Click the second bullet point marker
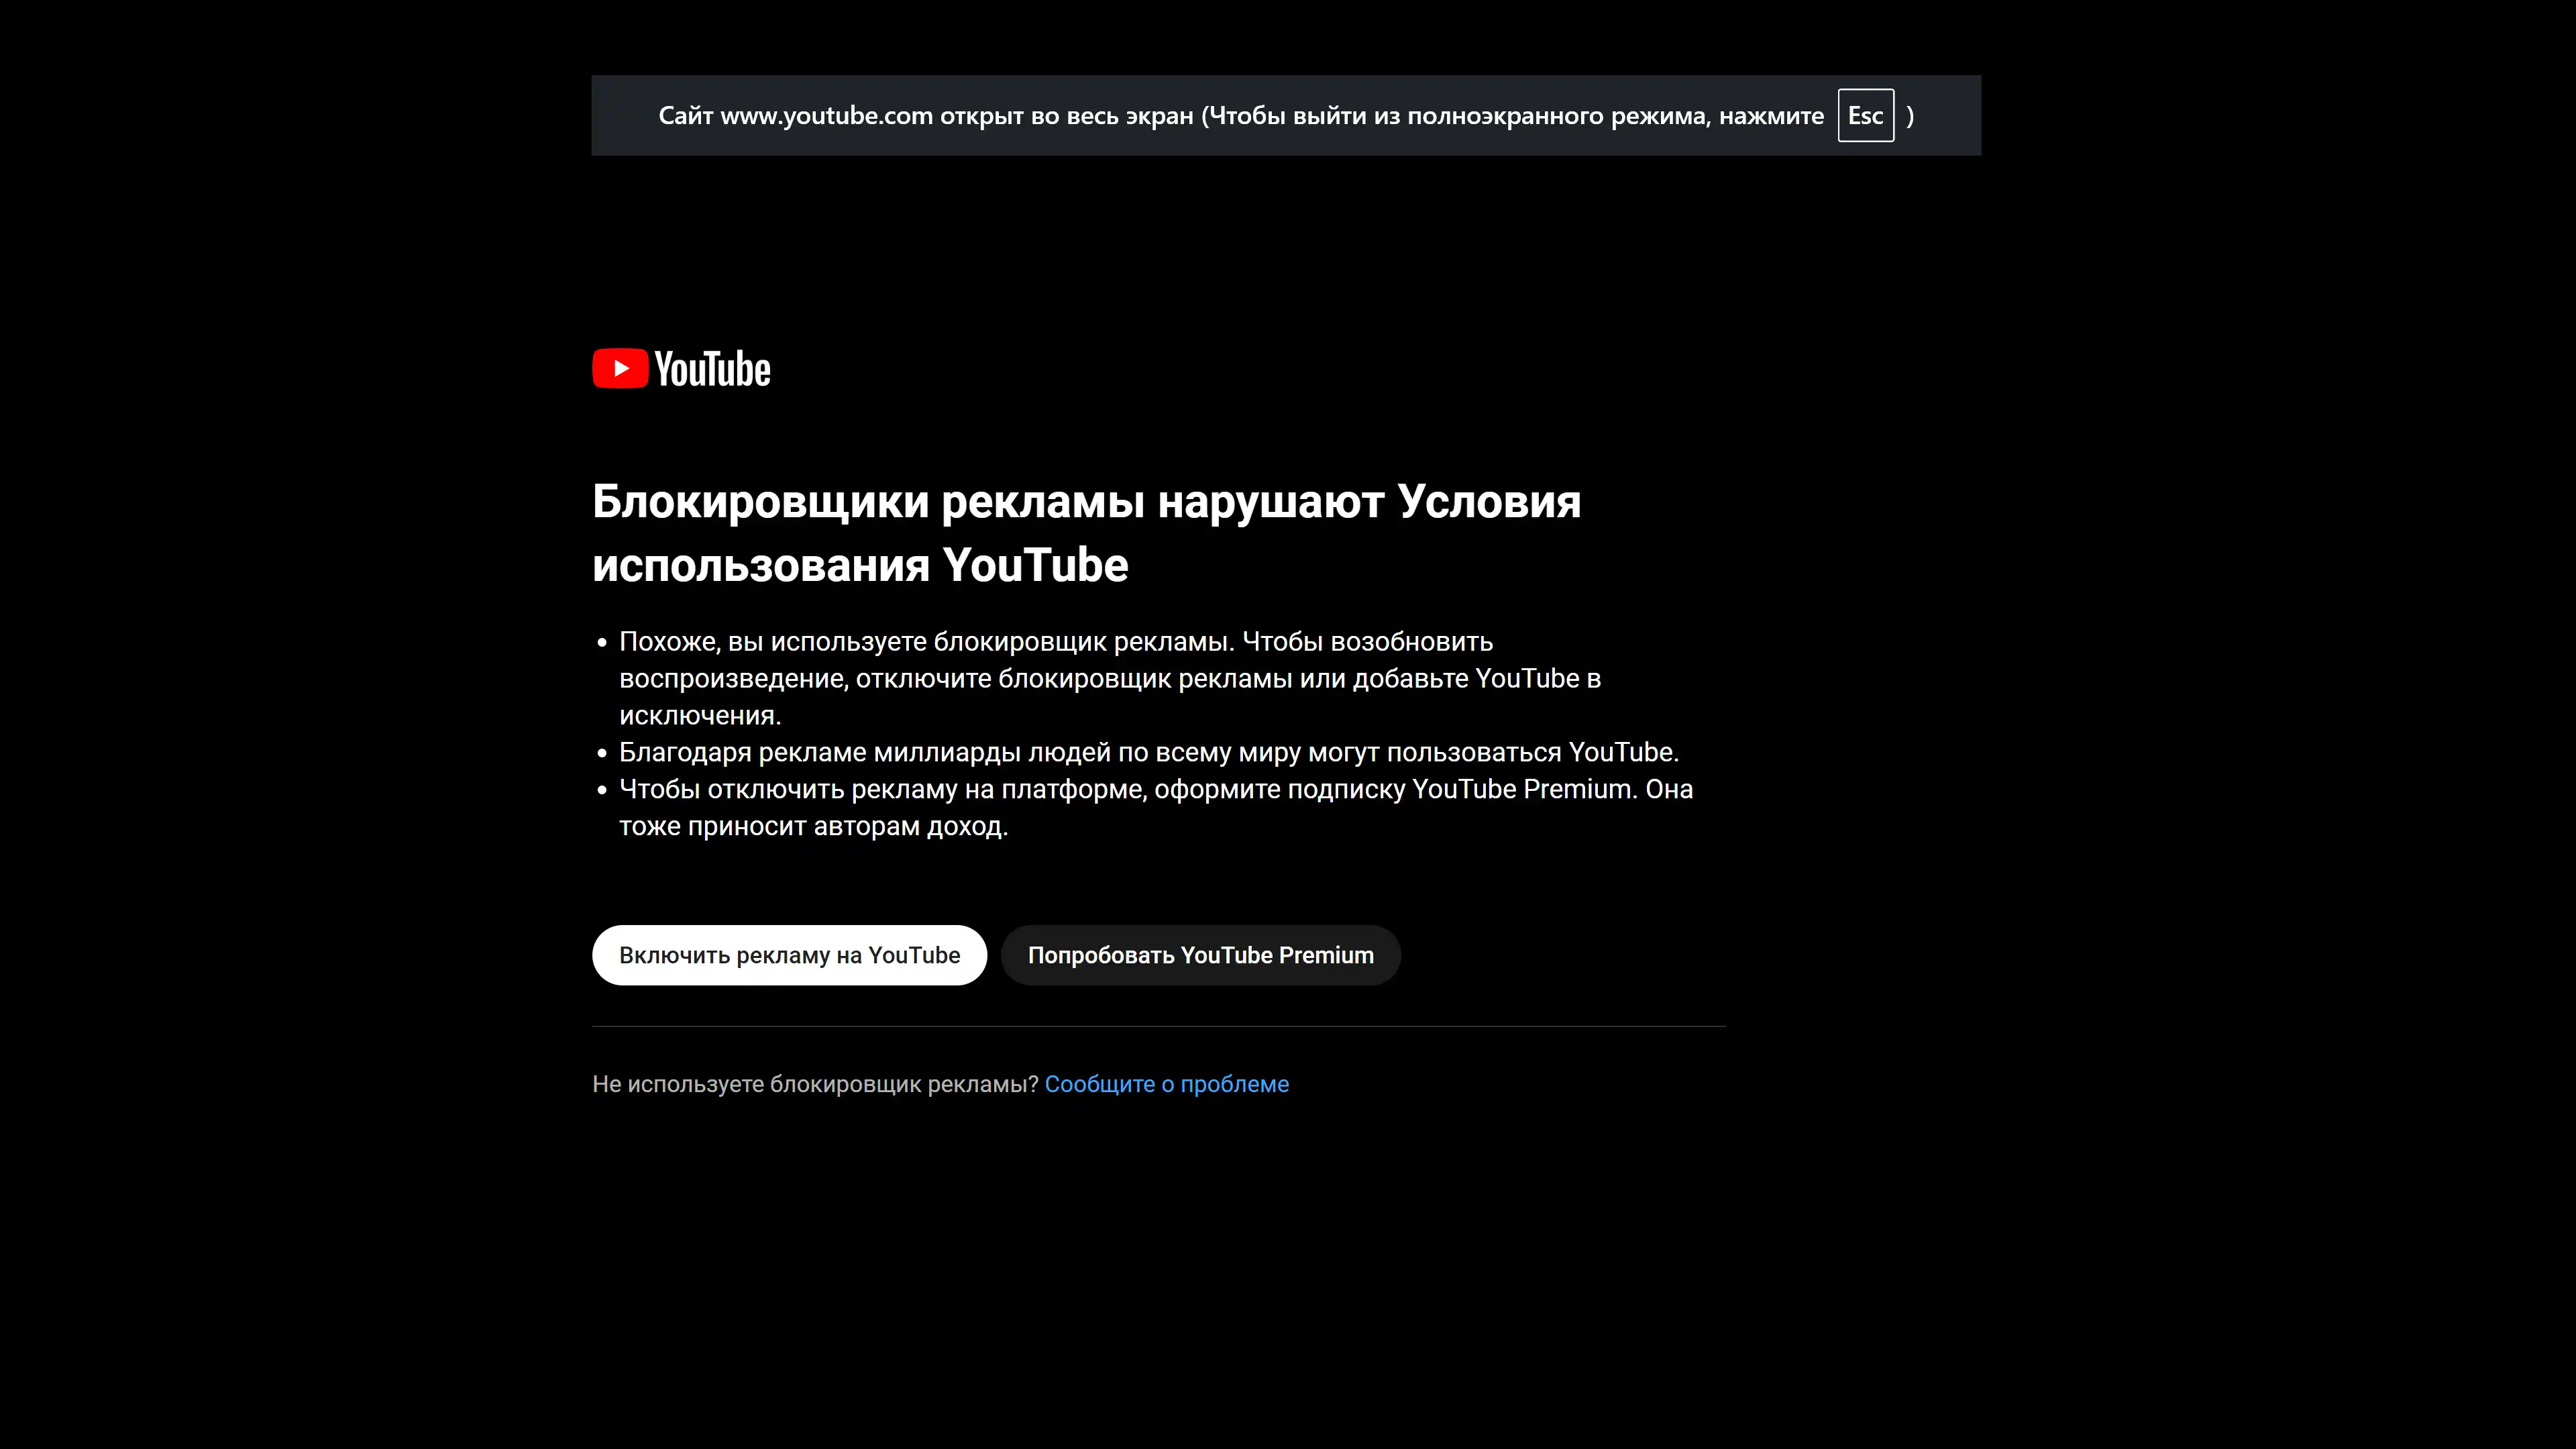The image size is (2576, 1449). 602,753
